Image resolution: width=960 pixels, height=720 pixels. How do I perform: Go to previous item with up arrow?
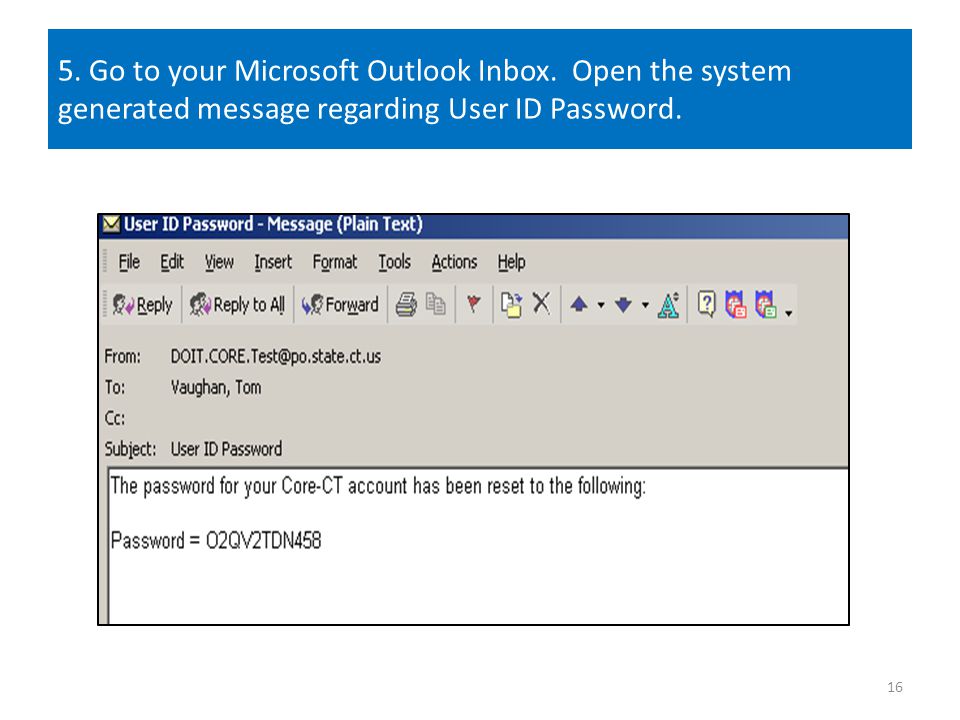click(579, 304)
